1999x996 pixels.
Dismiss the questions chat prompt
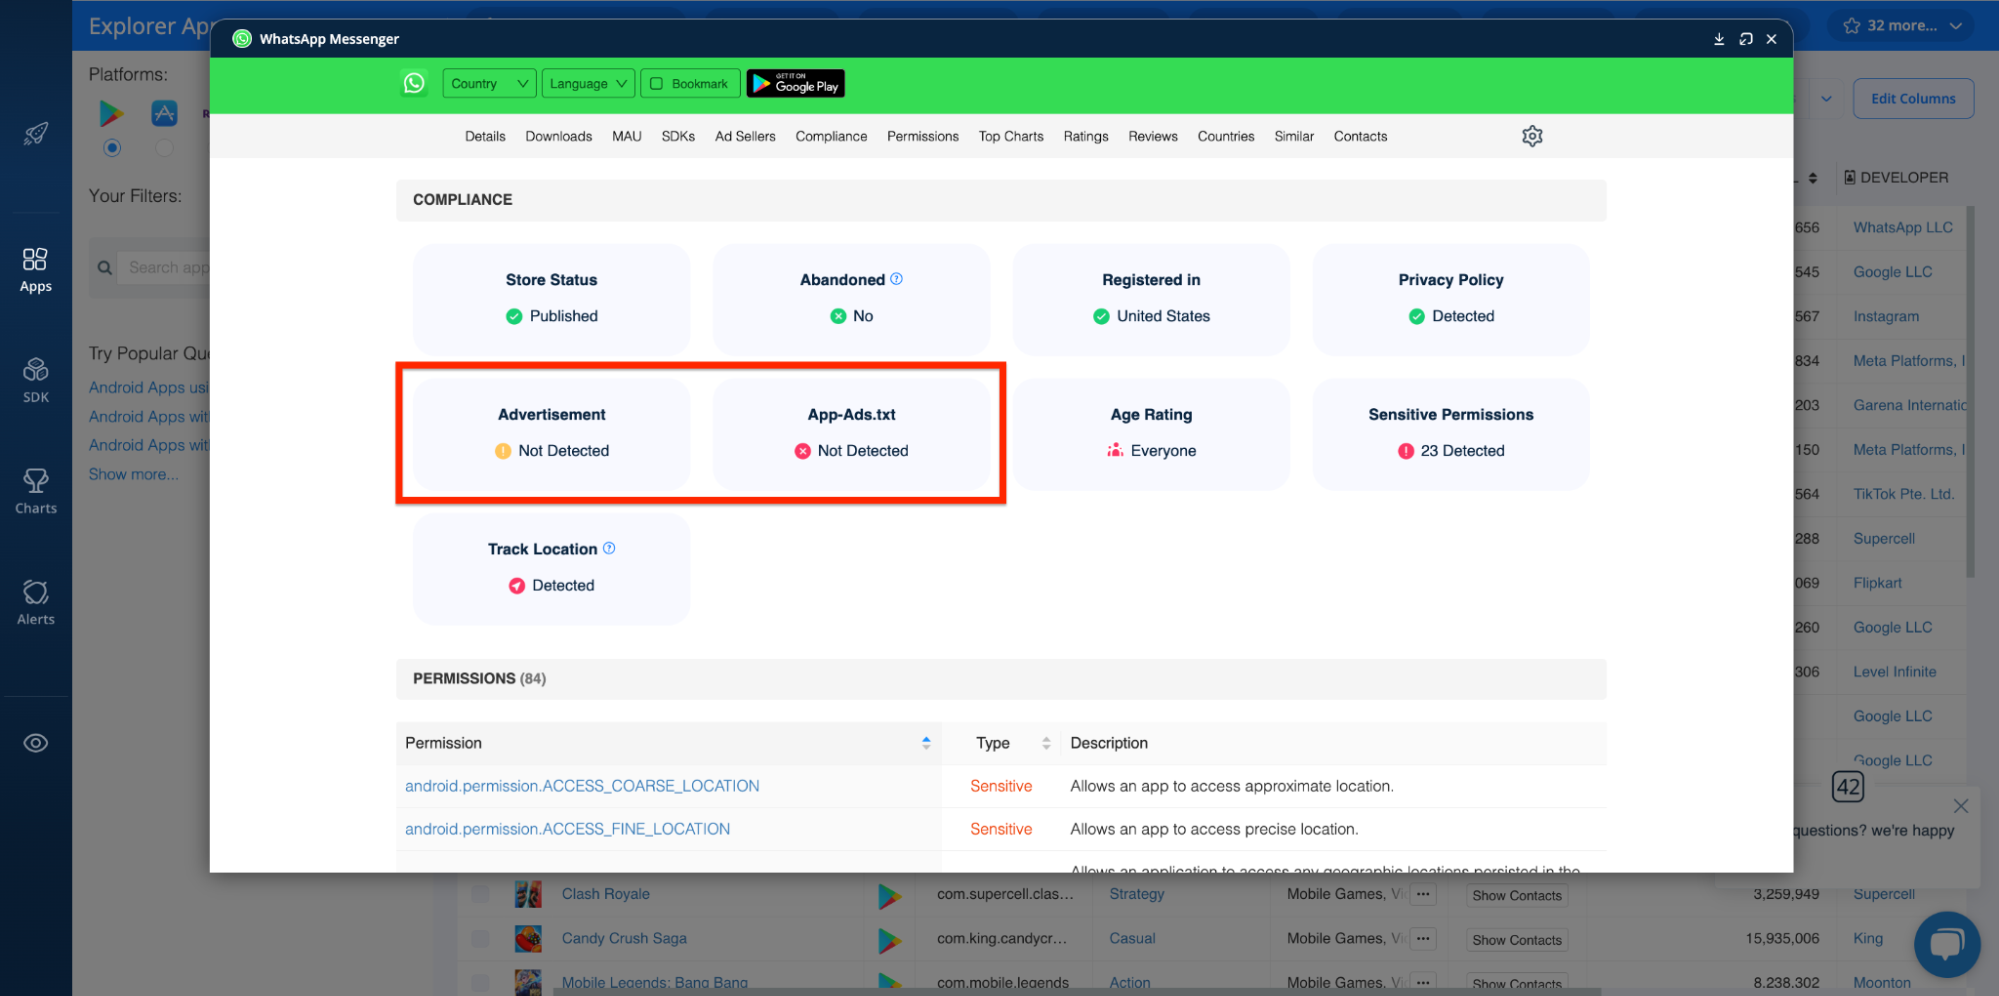coord(1961,806)
